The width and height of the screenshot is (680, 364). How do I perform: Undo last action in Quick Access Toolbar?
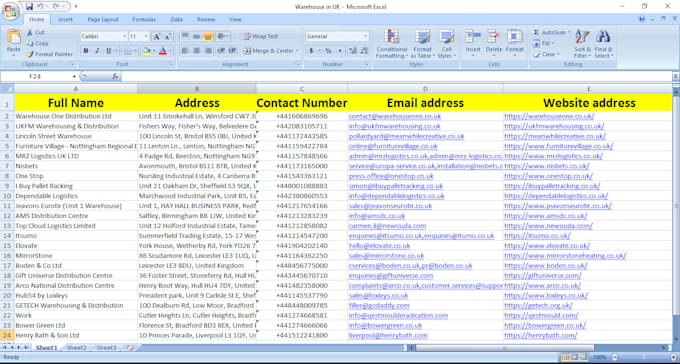click(40, 7)
